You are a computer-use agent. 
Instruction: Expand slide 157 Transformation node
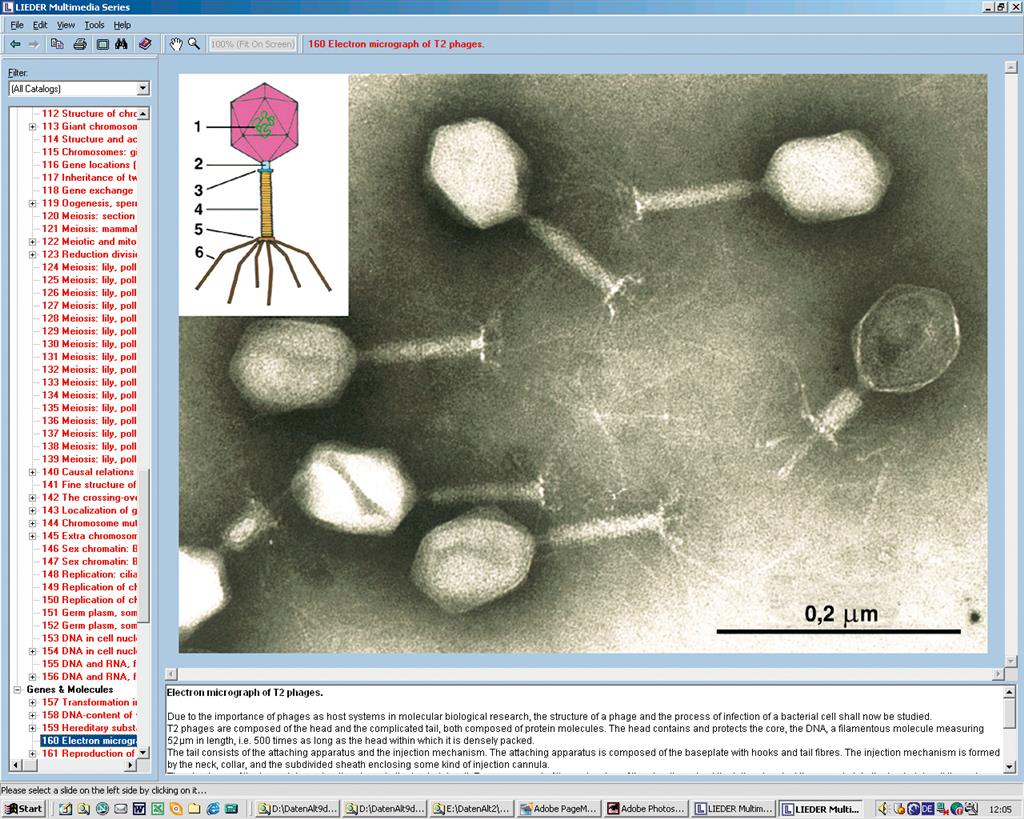(32, 703)
